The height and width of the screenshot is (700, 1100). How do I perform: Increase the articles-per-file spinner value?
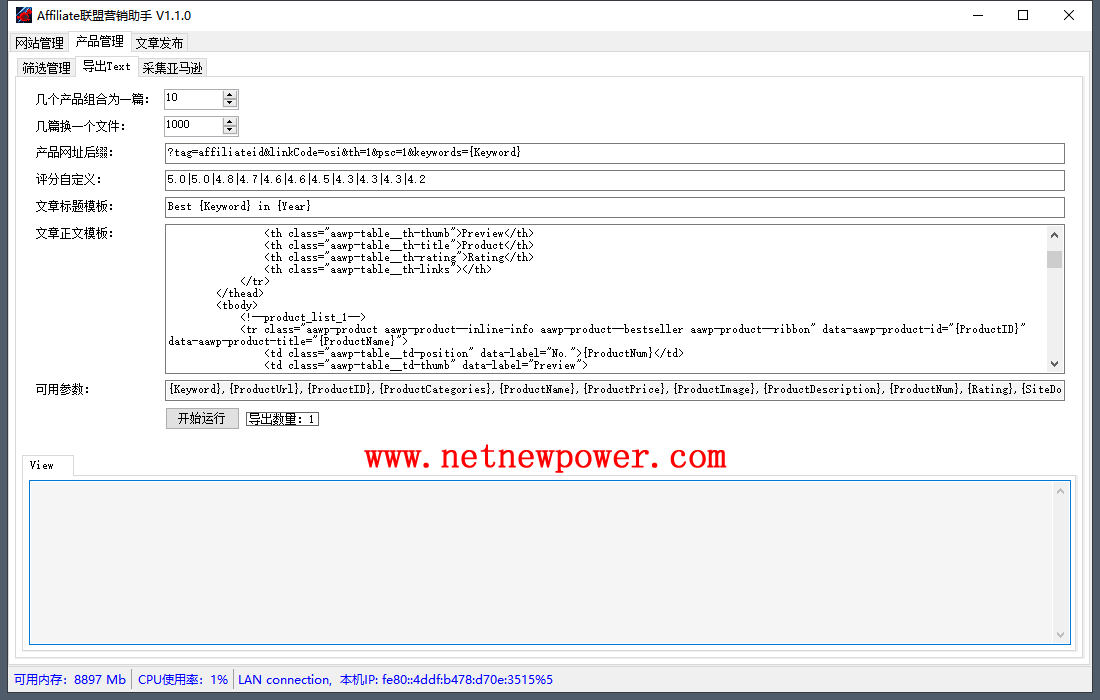click(x=230, y=121)
